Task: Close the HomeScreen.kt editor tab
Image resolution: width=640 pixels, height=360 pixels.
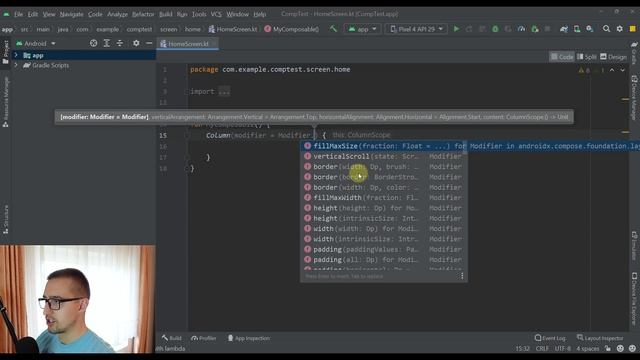Action: pos(214,44)
